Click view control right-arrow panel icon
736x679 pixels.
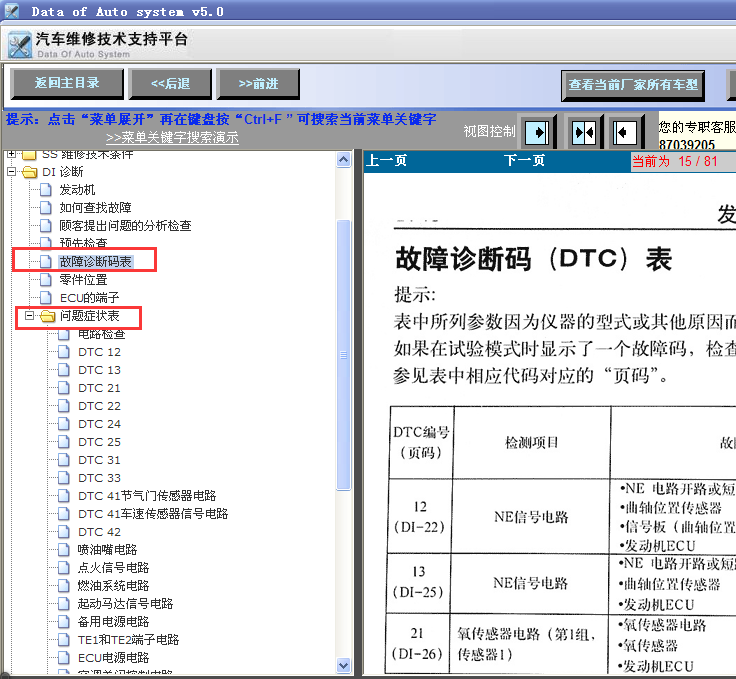point(537,133)
